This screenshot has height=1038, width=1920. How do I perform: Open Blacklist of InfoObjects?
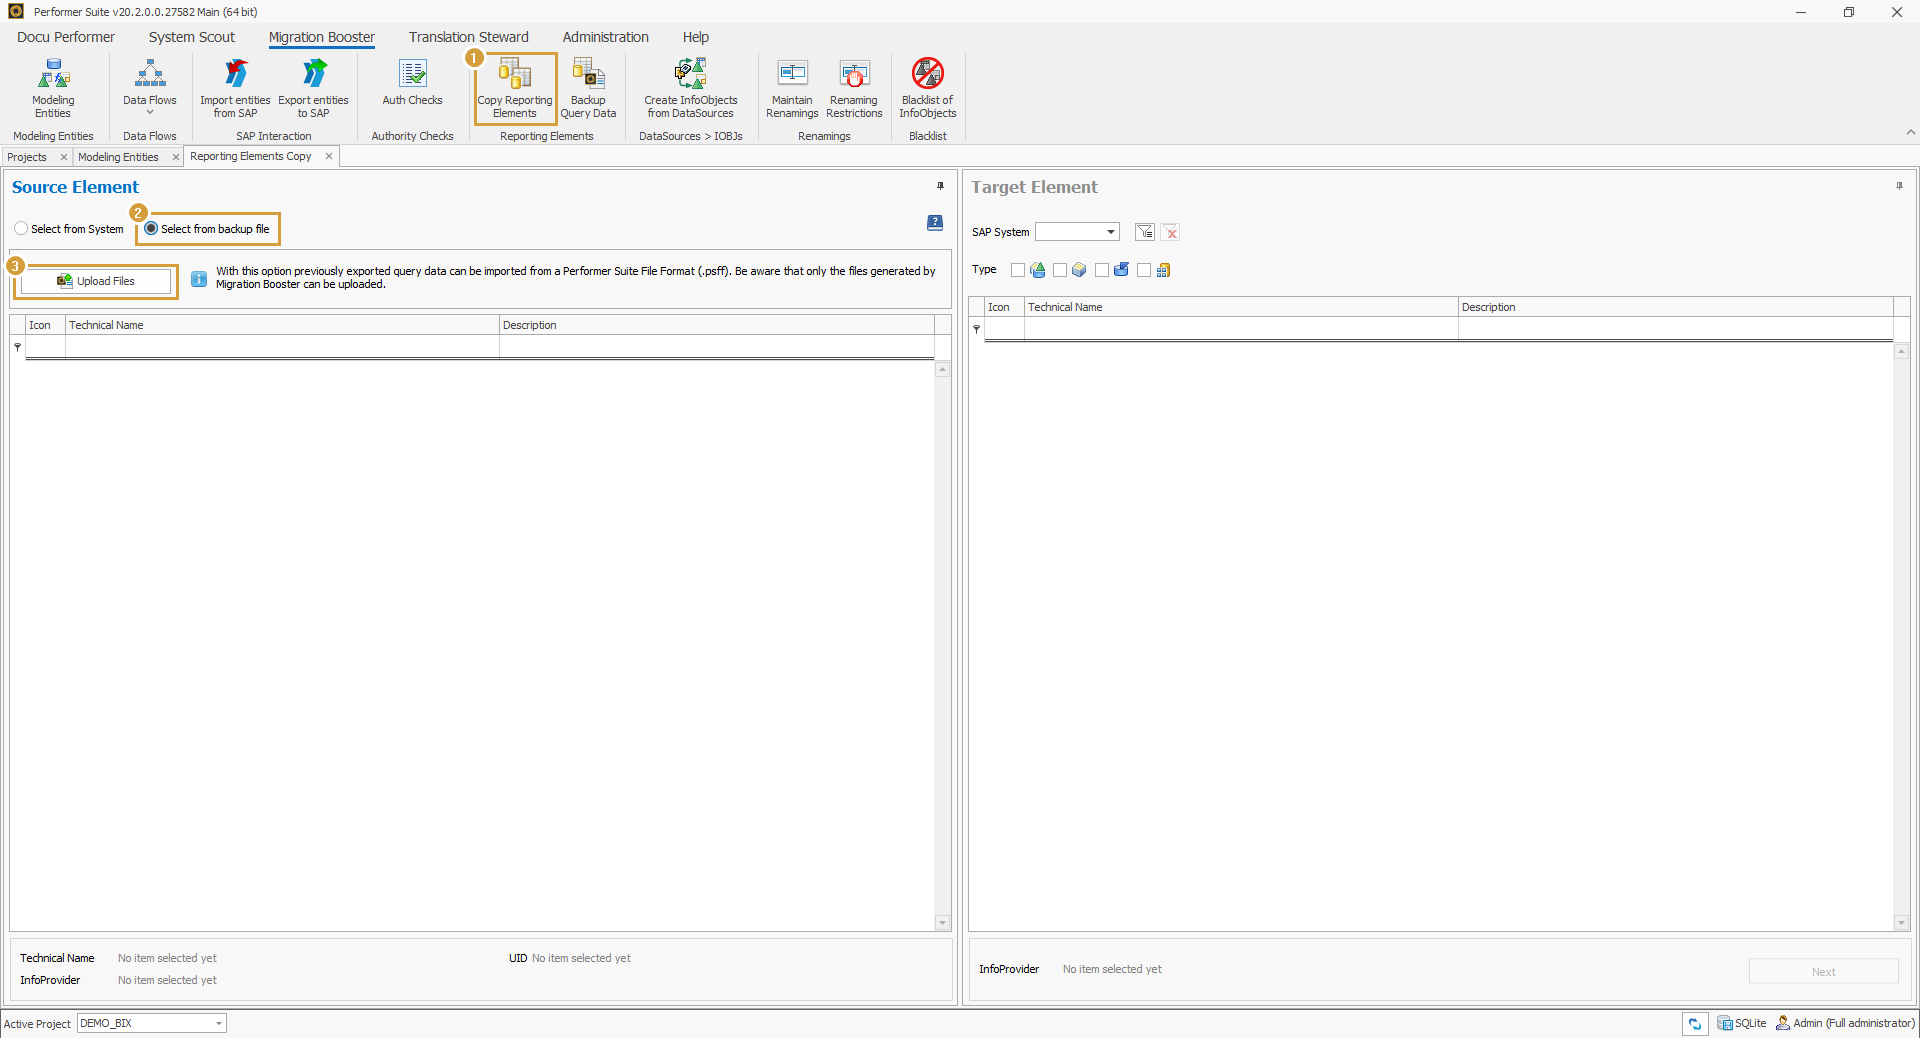pos(927,90)
